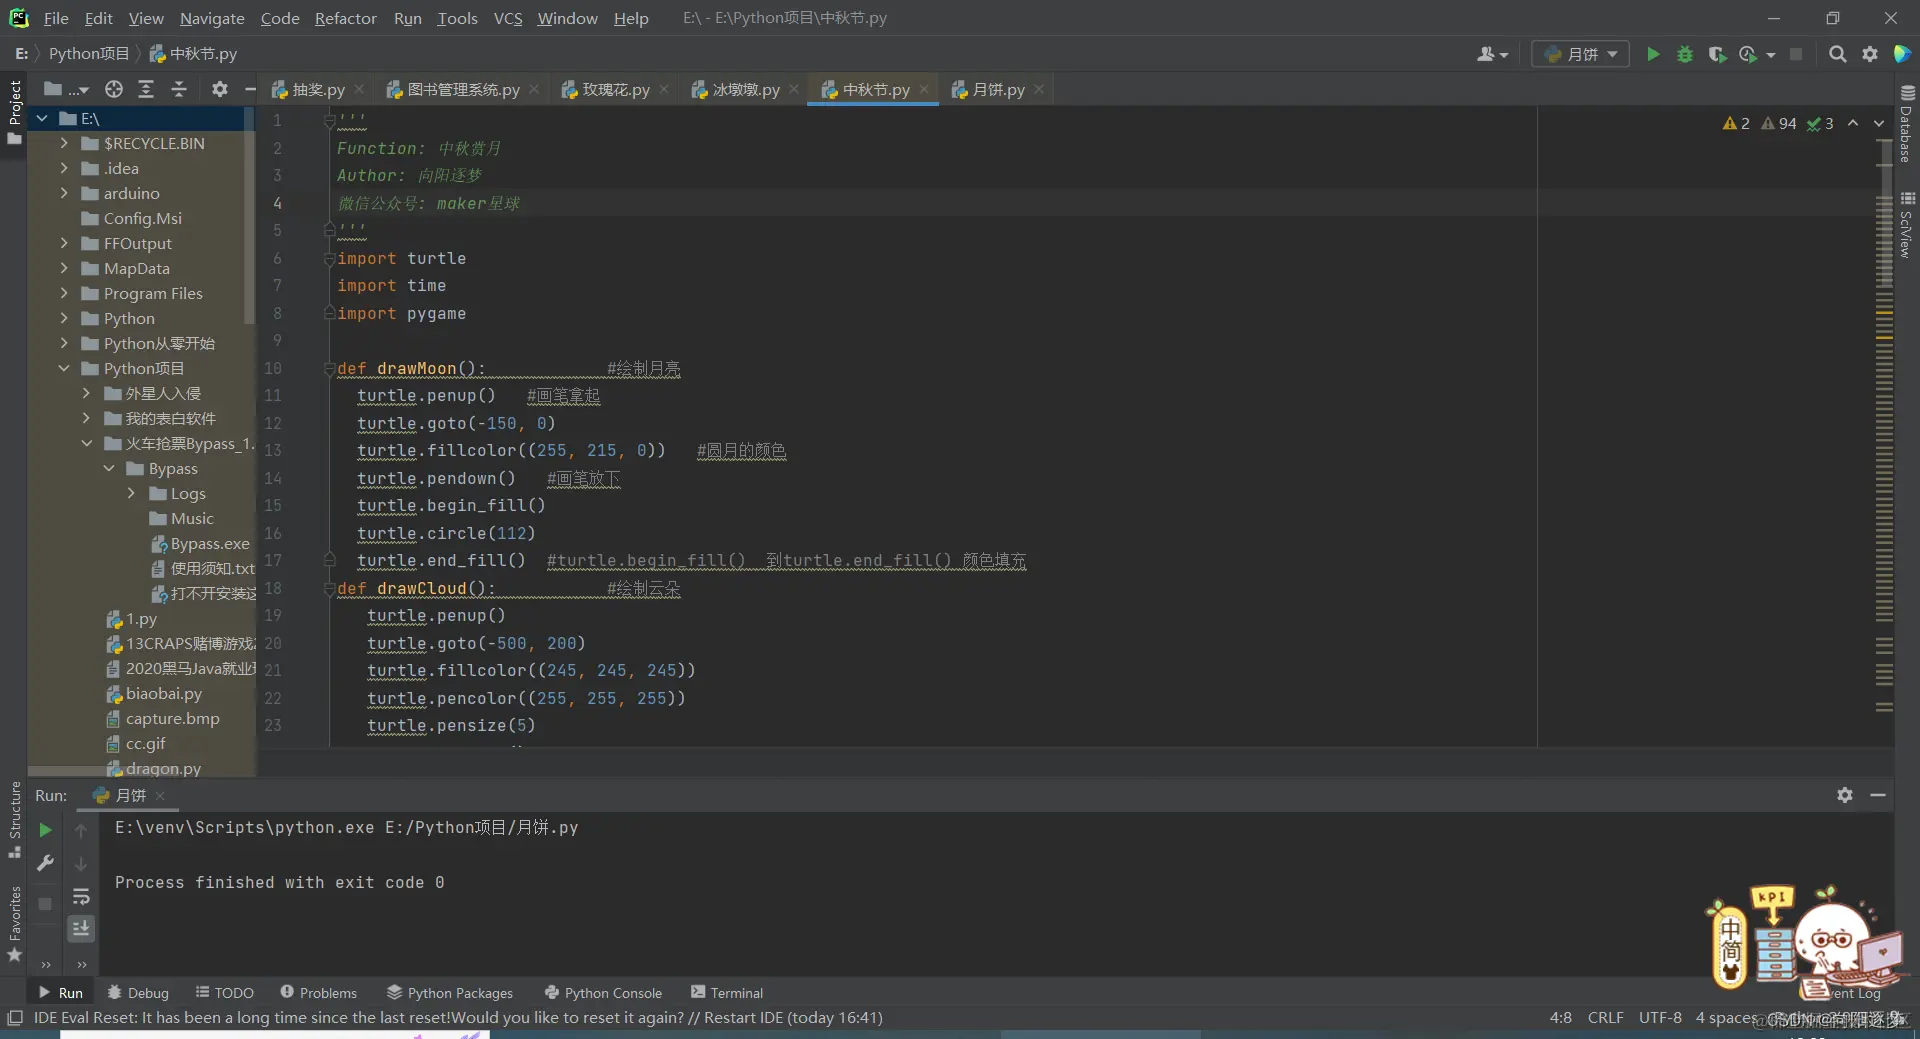Toggle scroll to end in Run console
1920x1039 pixels.
pyautogui.click(x=81, y=929)
